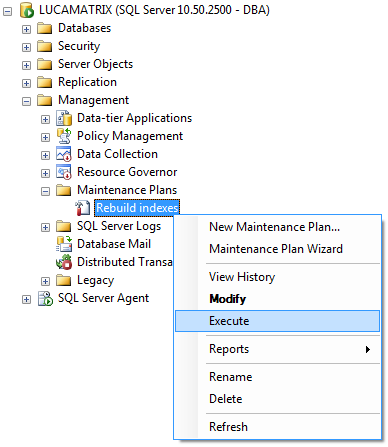Expand the Databases node

click(x=26, y=29)
